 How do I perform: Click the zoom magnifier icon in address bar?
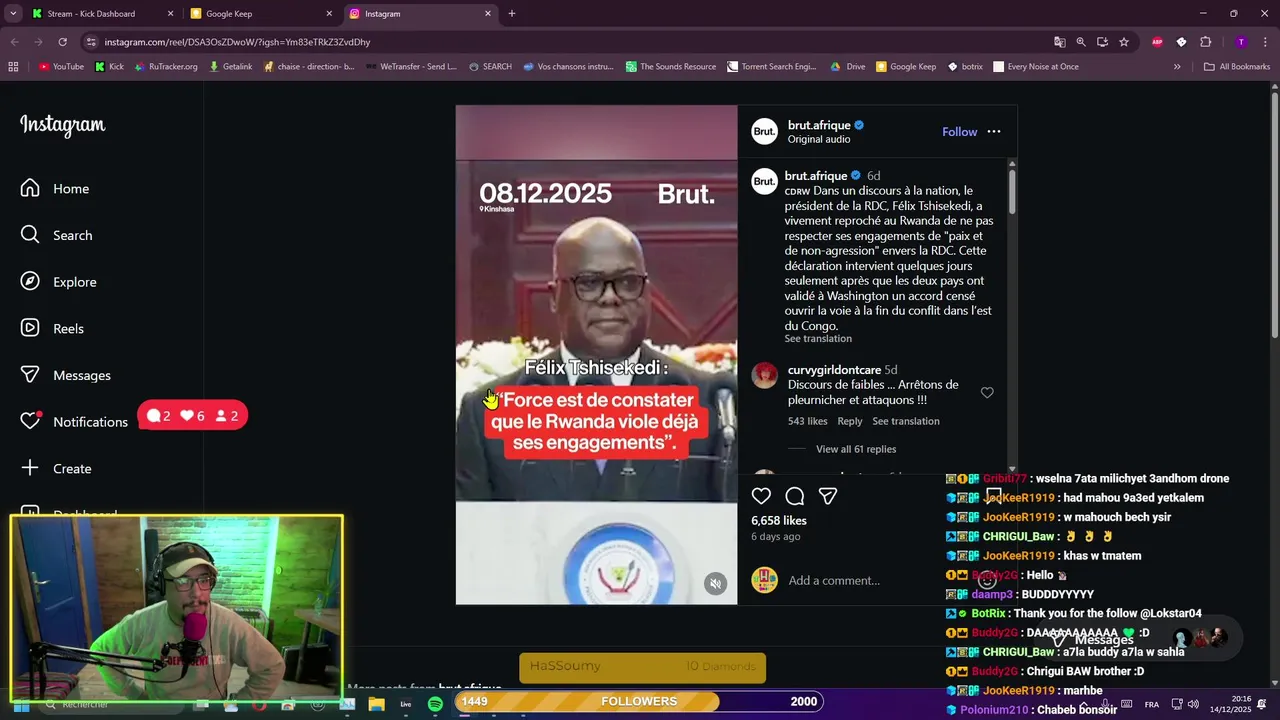tap(1081, 42)
